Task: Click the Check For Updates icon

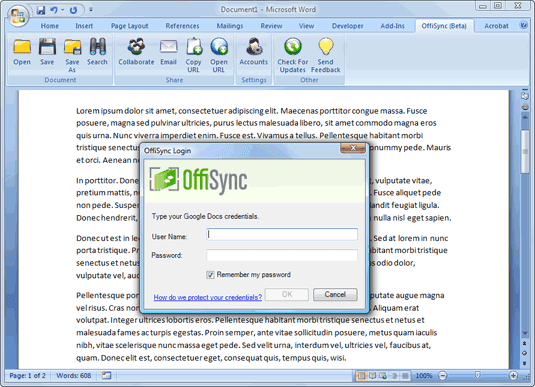Action: click(x=293, y=47)
